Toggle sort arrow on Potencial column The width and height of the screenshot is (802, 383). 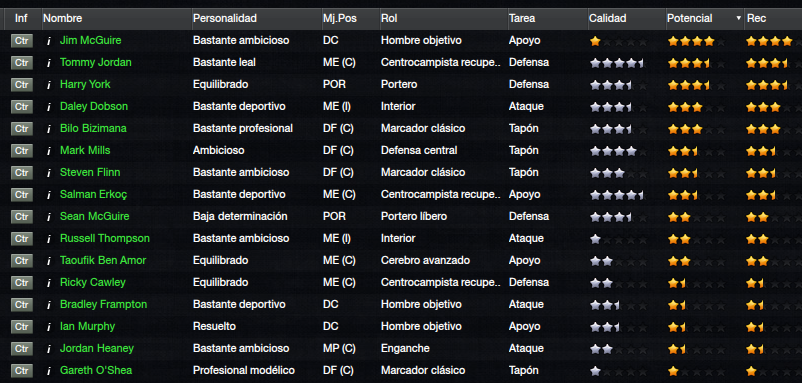(738, 18)
